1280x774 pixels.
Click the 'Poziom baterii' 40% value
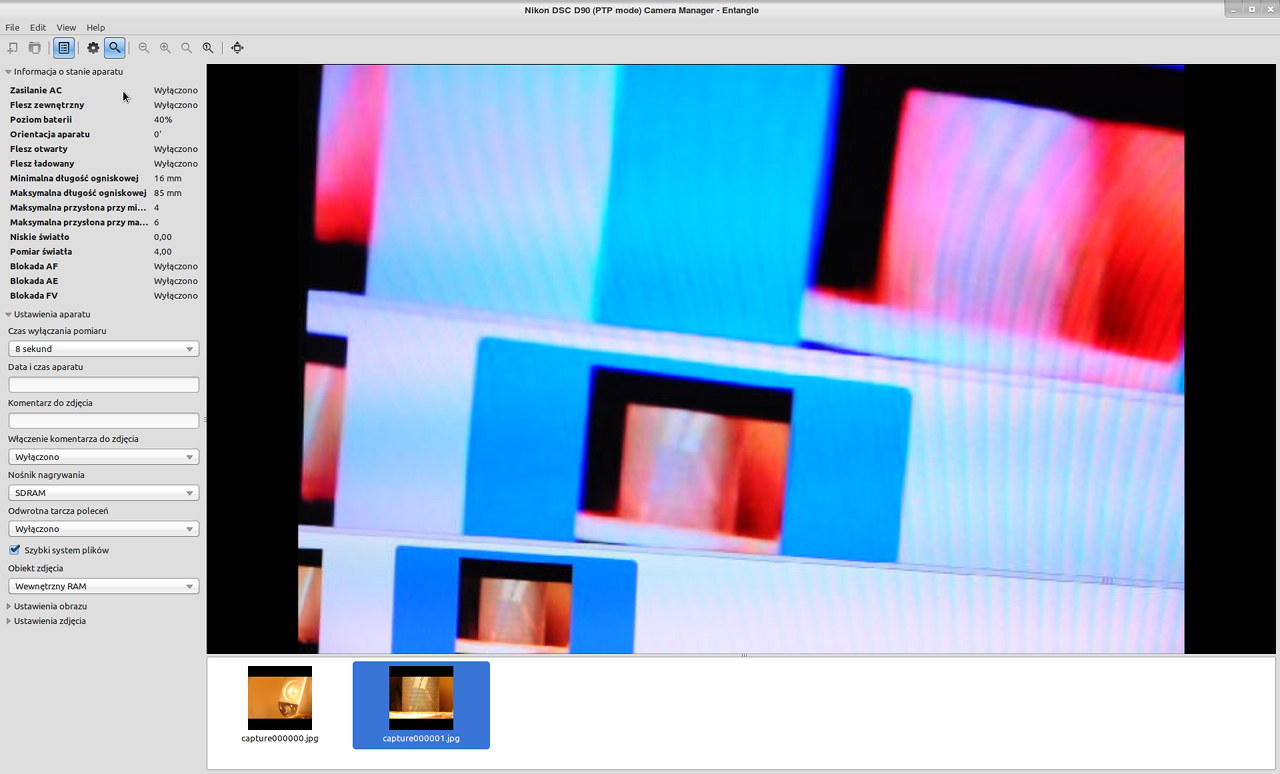163,120
